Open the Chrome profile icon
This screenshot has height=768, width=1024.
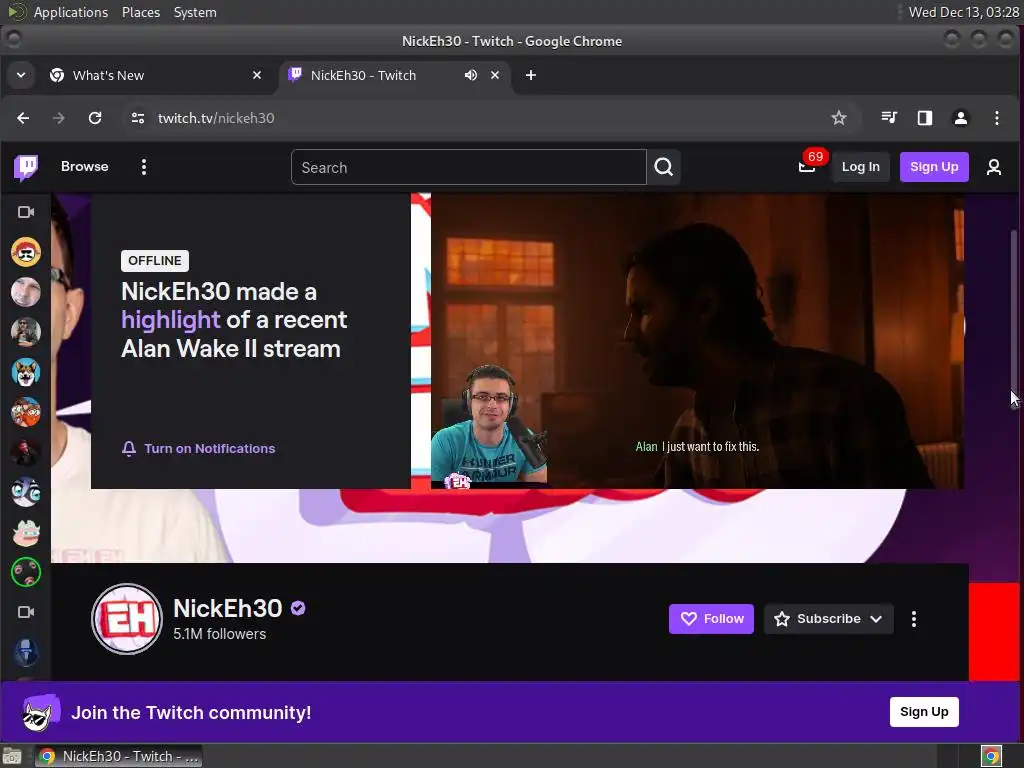(x=961, y=118)
